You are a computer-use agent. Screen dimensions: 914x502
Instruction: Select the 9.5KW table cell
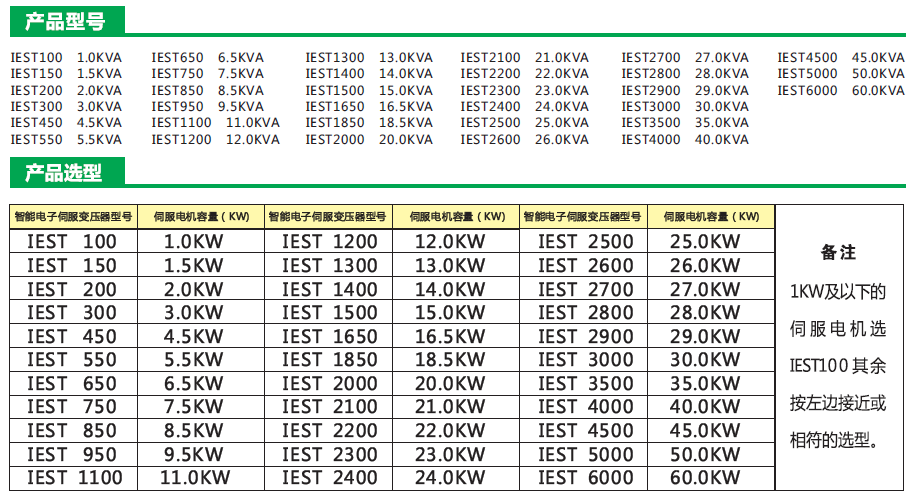click(x=194, y=454)
